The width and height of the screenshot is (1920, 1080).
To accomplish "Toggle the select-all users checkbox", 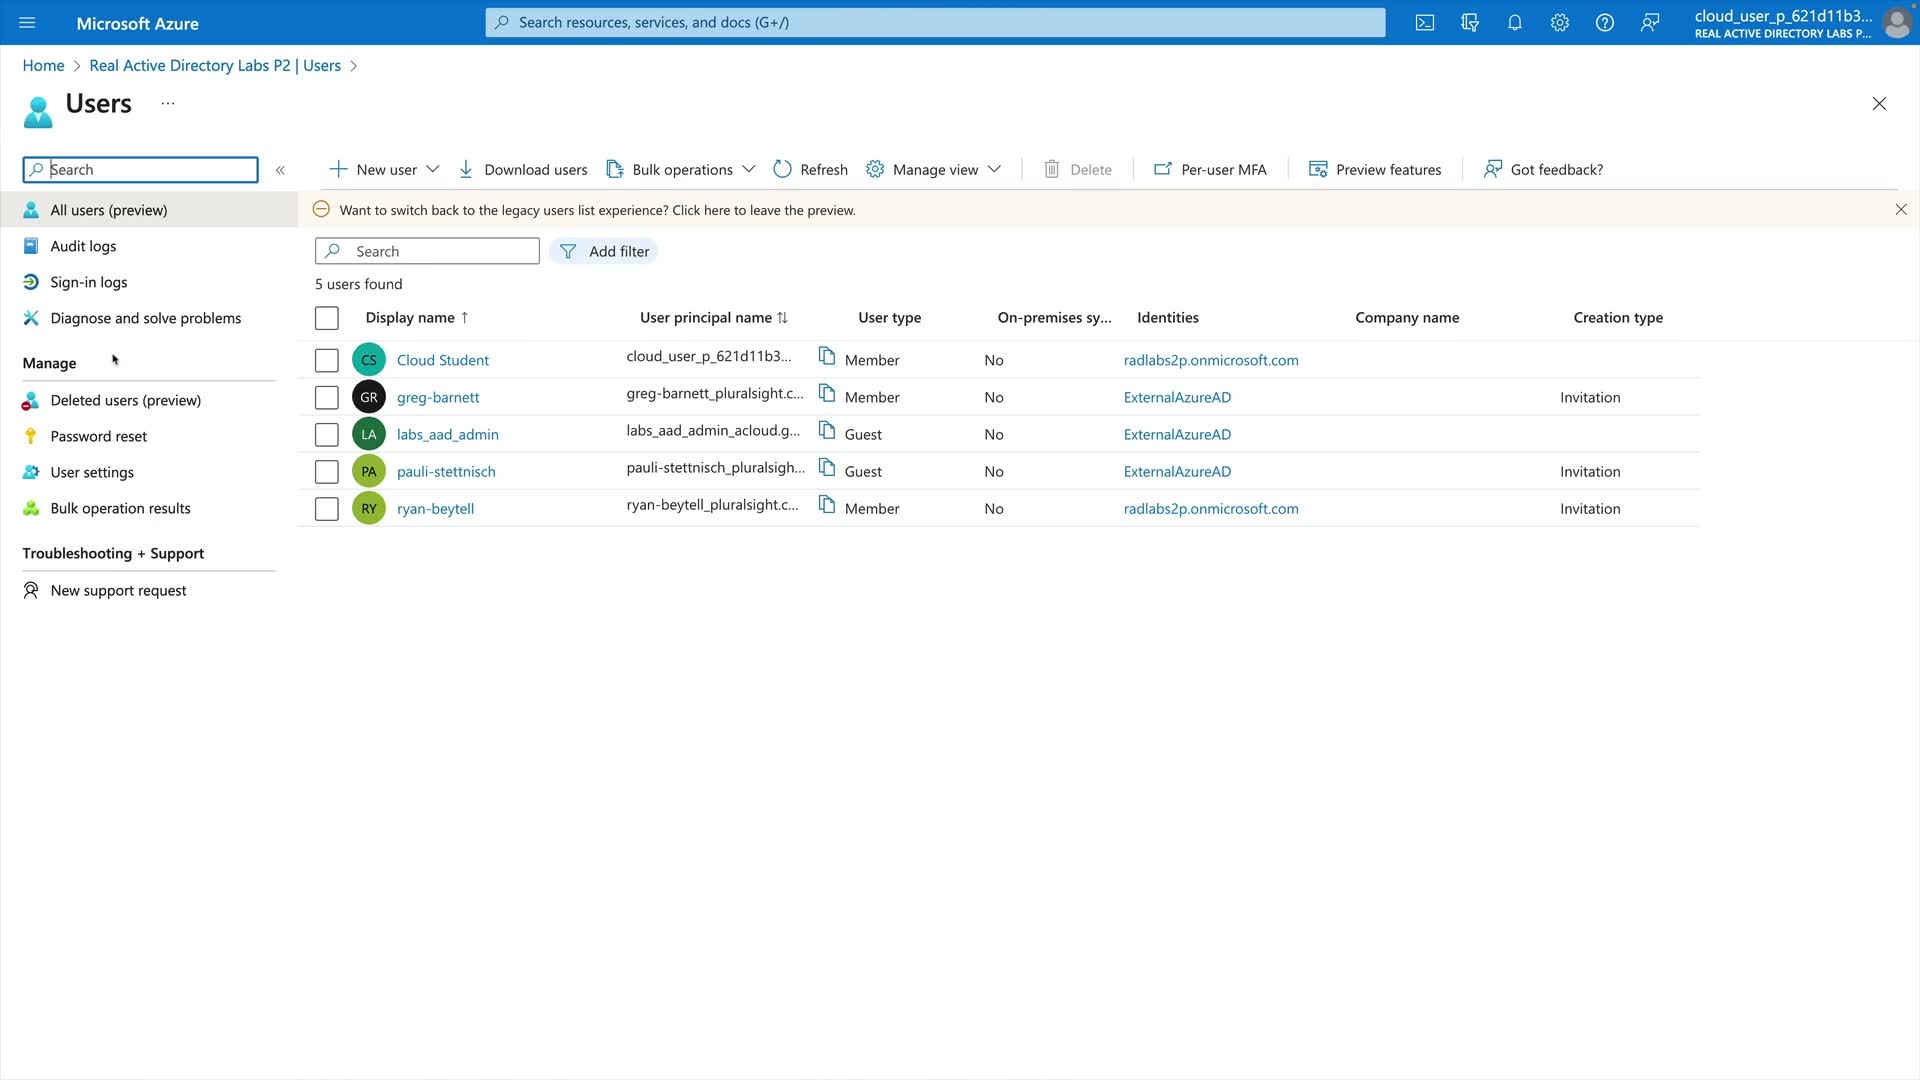I will tap(327, 318).
